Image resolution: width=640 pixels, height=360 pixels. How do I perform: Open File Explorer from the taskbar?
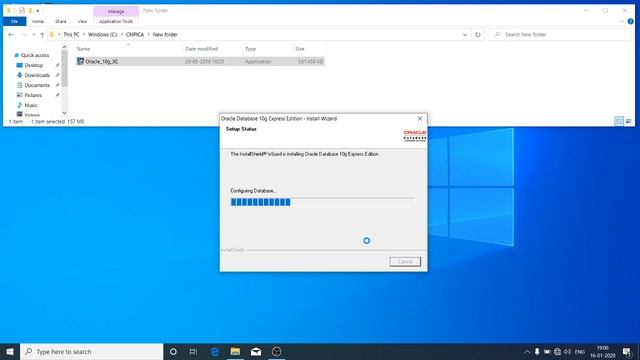tap(235, 351)
